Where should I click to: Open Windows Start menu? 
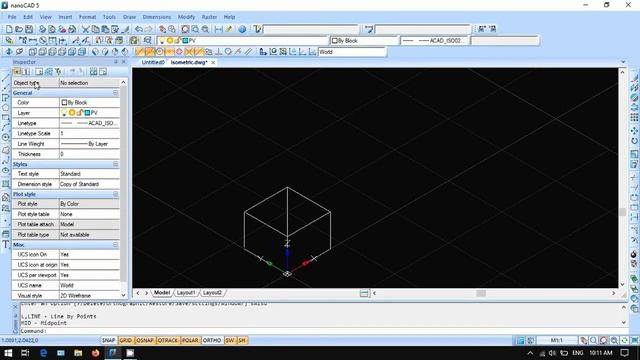[8, 353]
